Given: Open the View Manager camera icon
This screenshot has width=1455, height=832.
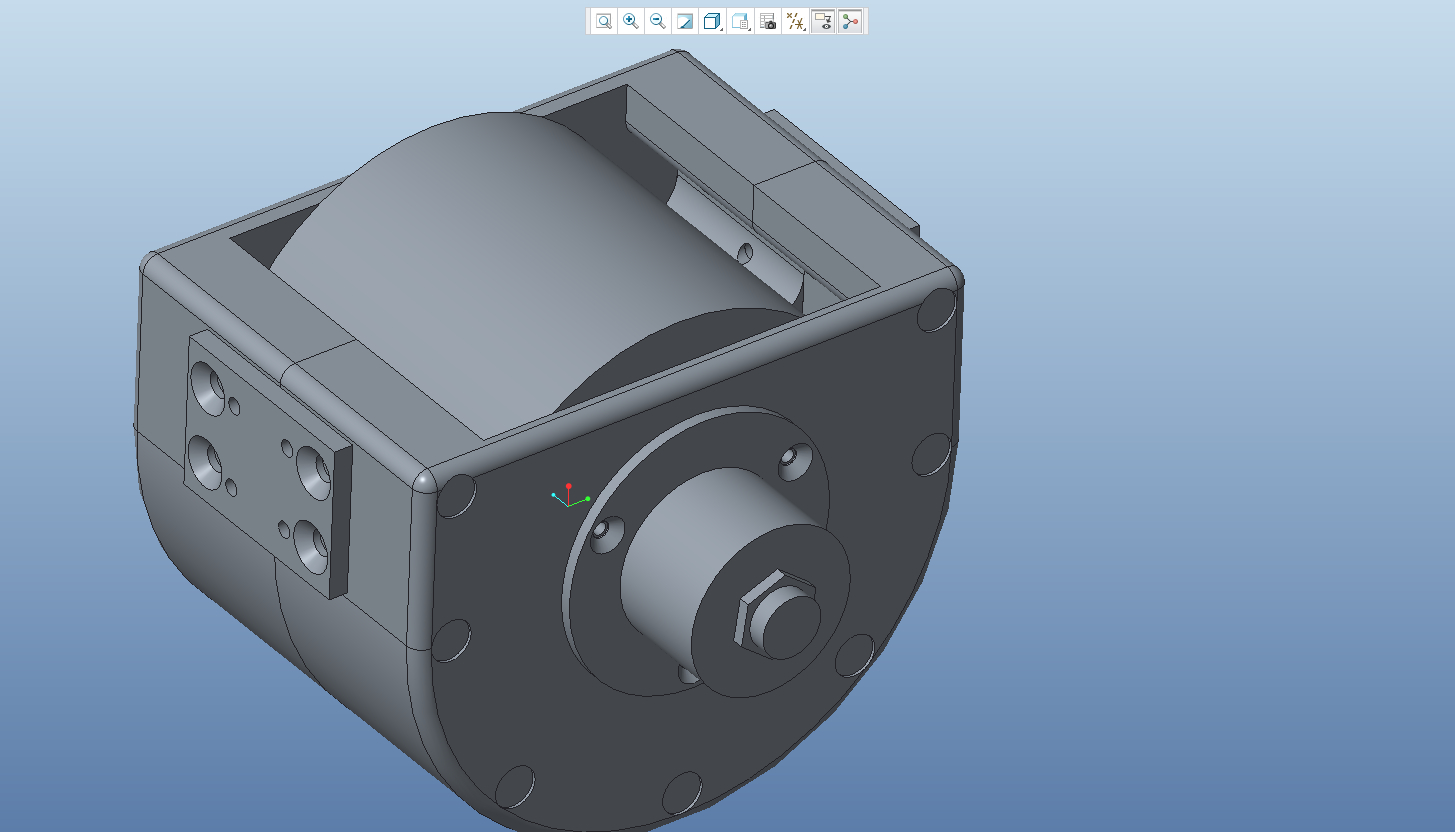Looking at the screenshot, I should pyautogui.click(x=768, y=21).
